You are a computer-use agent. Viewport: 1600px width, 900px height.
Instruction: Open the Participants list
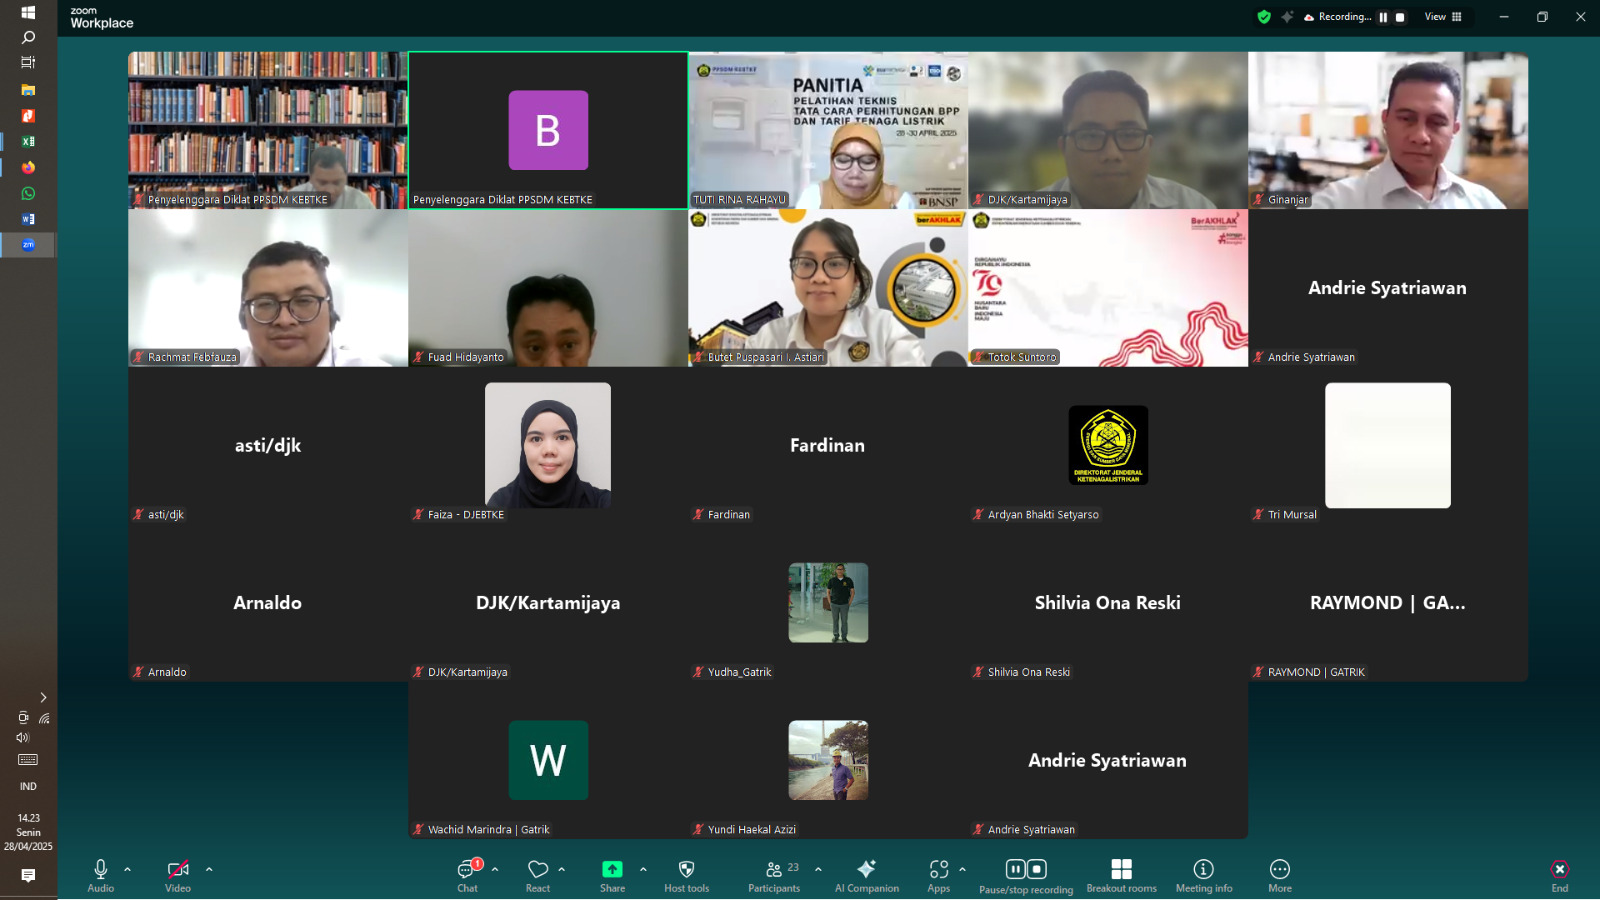click(x=775, y=875)
